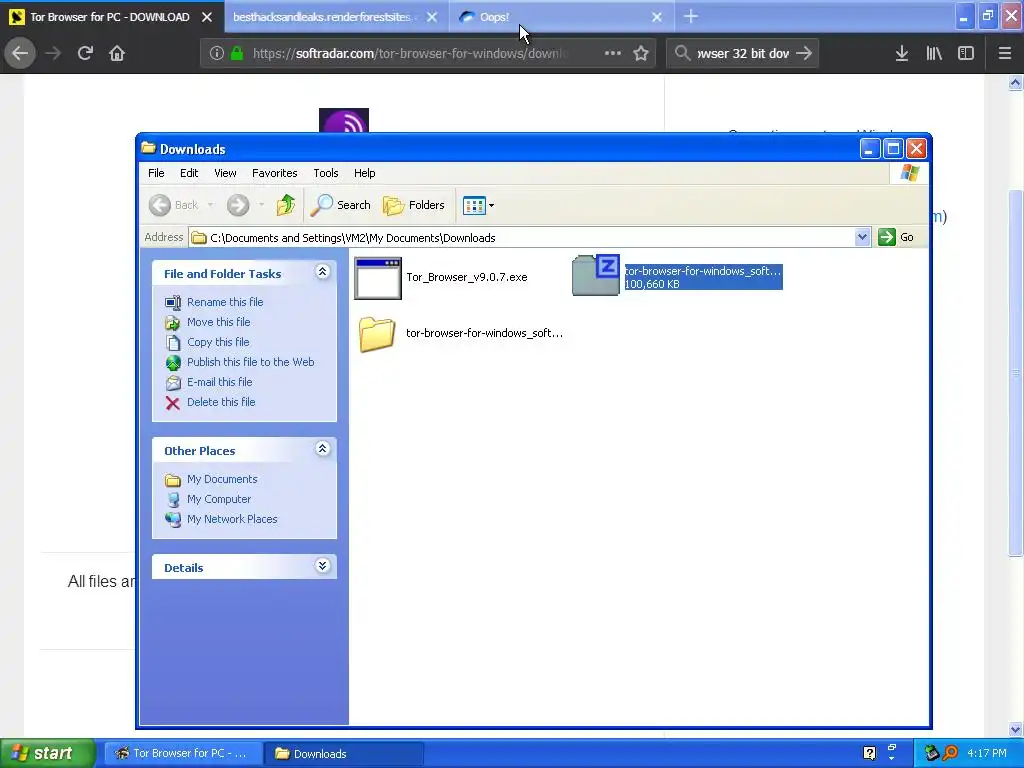Viewport: 1024px width, 768px height.
Task: Open the View menu in Downloads window
Action: click(225, 173)
